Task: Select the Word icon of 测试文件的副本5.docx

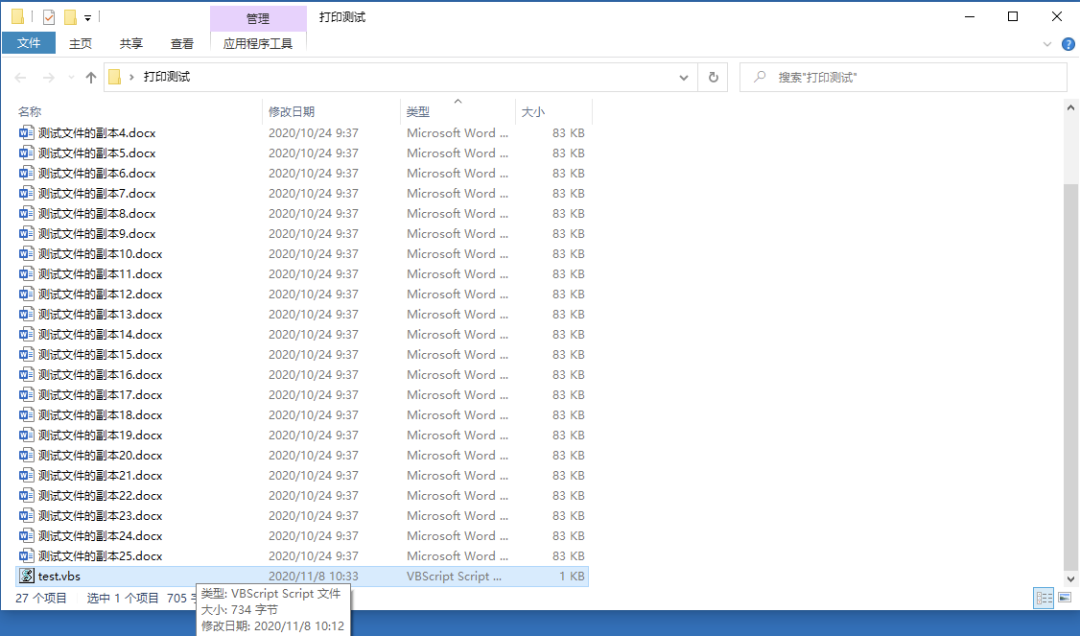Action: pos(26,153)
